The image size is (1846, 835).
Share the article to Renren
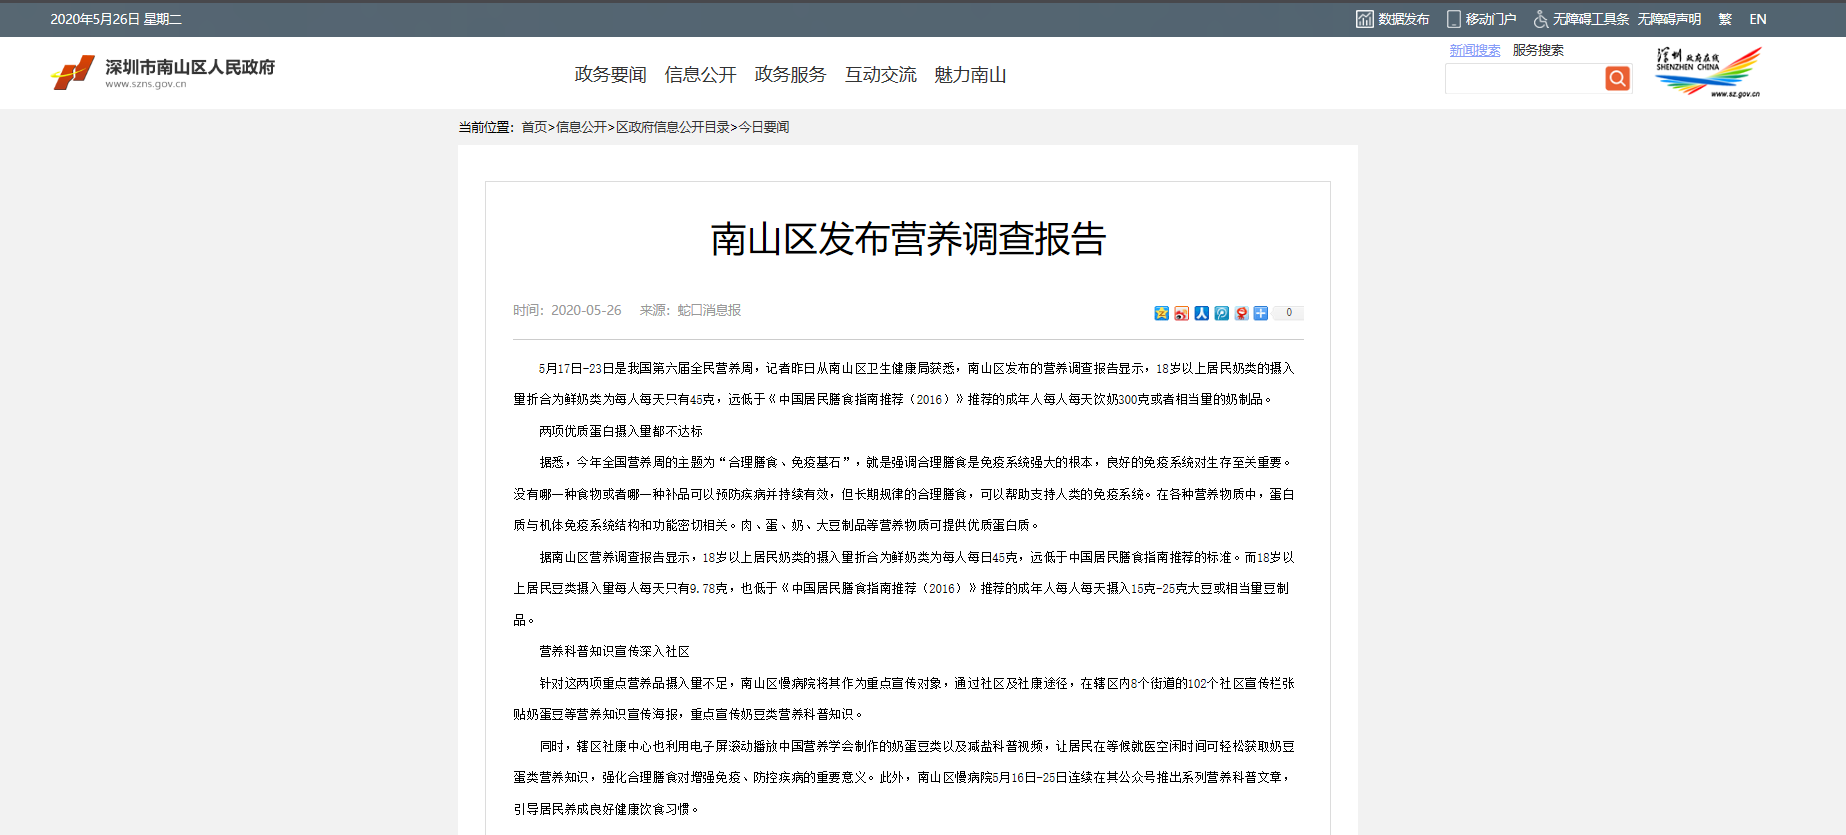pos(1201,313)
